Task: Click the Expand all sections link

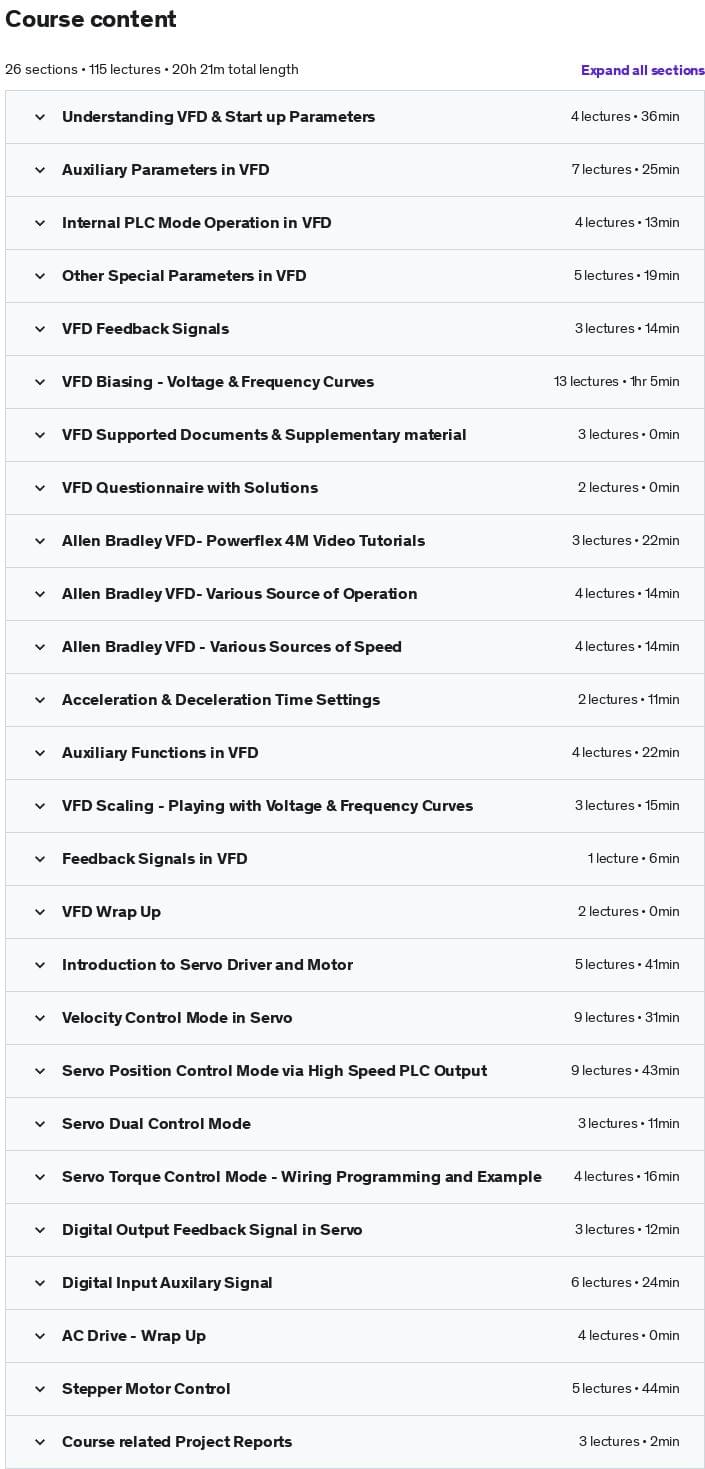Action: pyautogui.click(x=642, y=70)
